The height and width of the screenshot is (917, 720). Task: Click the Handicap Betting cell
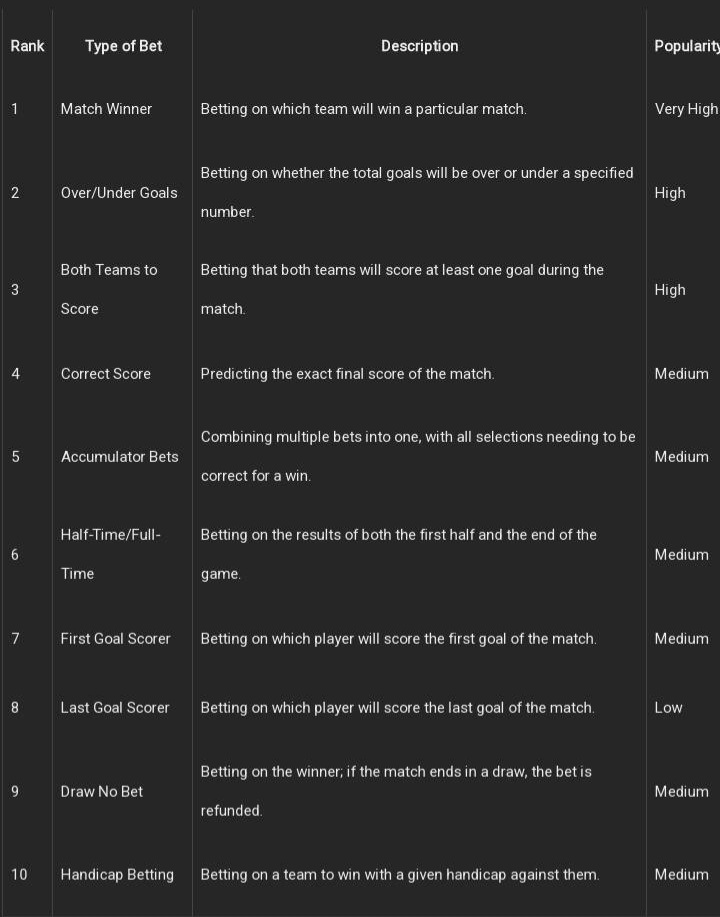tap(117, 875)
